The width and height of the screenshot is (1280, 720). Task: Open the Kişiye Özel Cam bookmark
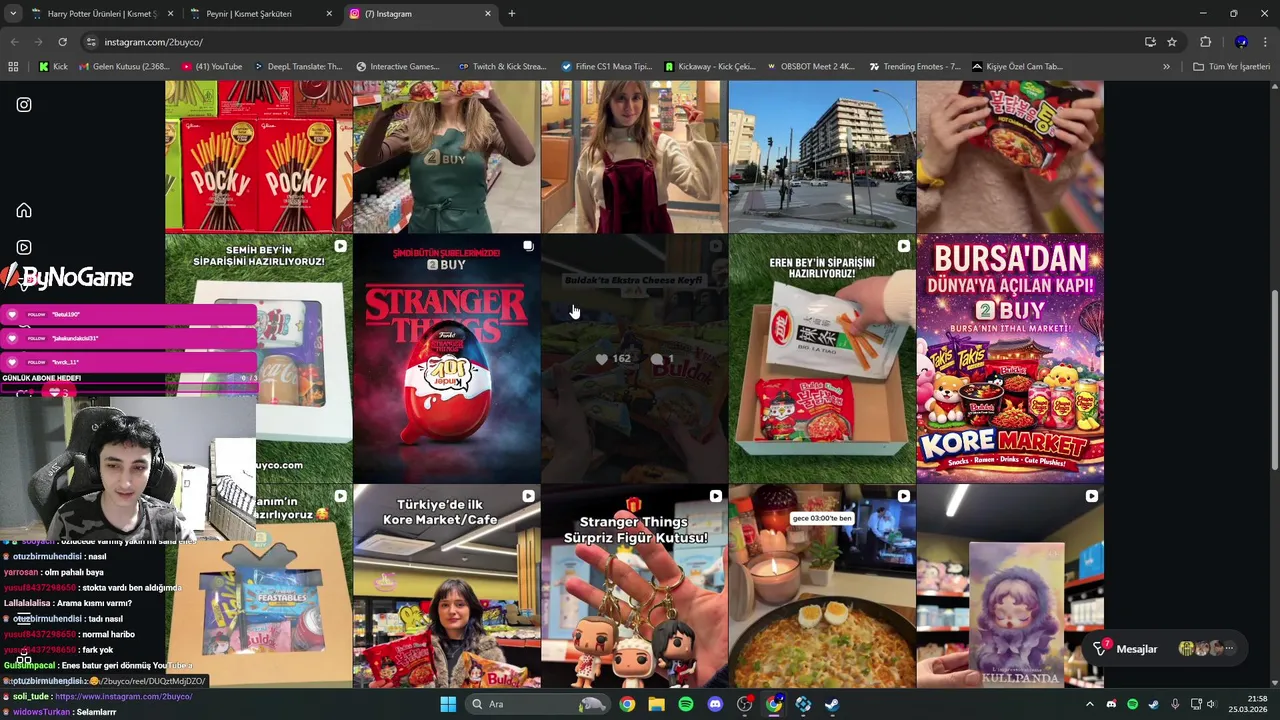[1019, 67]
